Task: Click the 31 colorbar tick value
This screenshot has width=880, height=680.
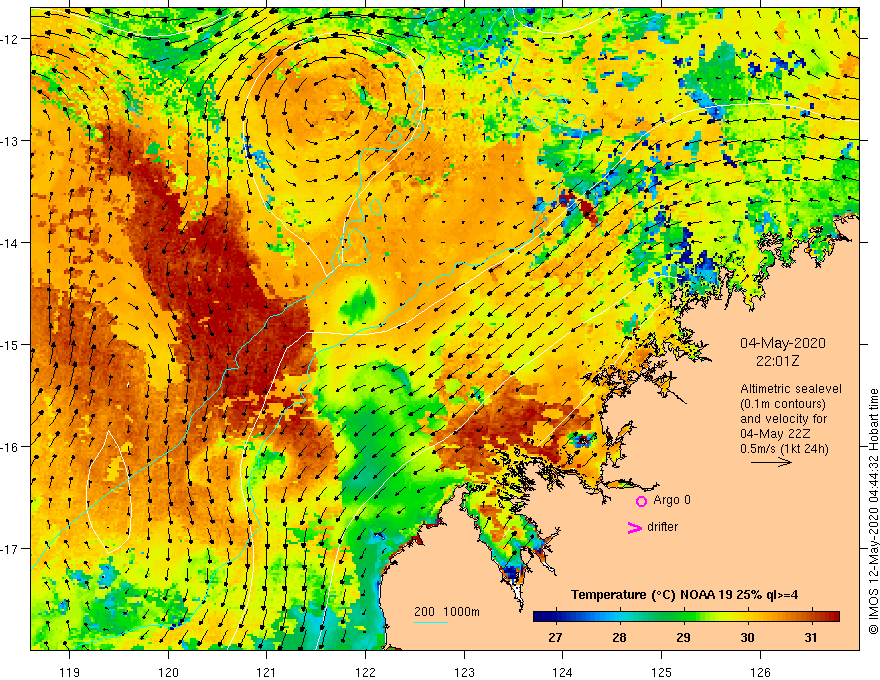Action: pos(810,637)
